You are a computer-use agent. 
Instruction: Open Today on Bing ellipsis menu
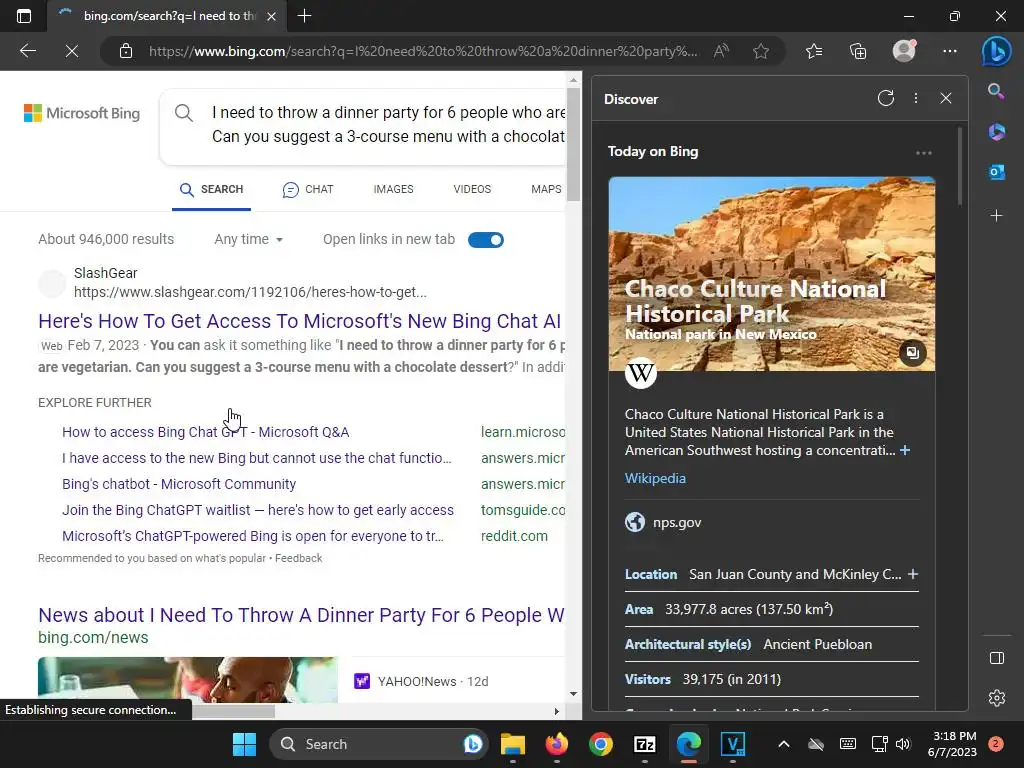pyautogui.click(x=923, y=153)
